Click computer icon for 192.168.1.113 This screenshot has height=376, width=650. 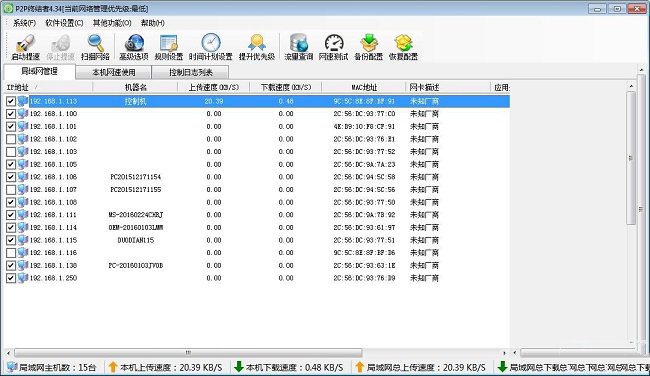point(23,101)
